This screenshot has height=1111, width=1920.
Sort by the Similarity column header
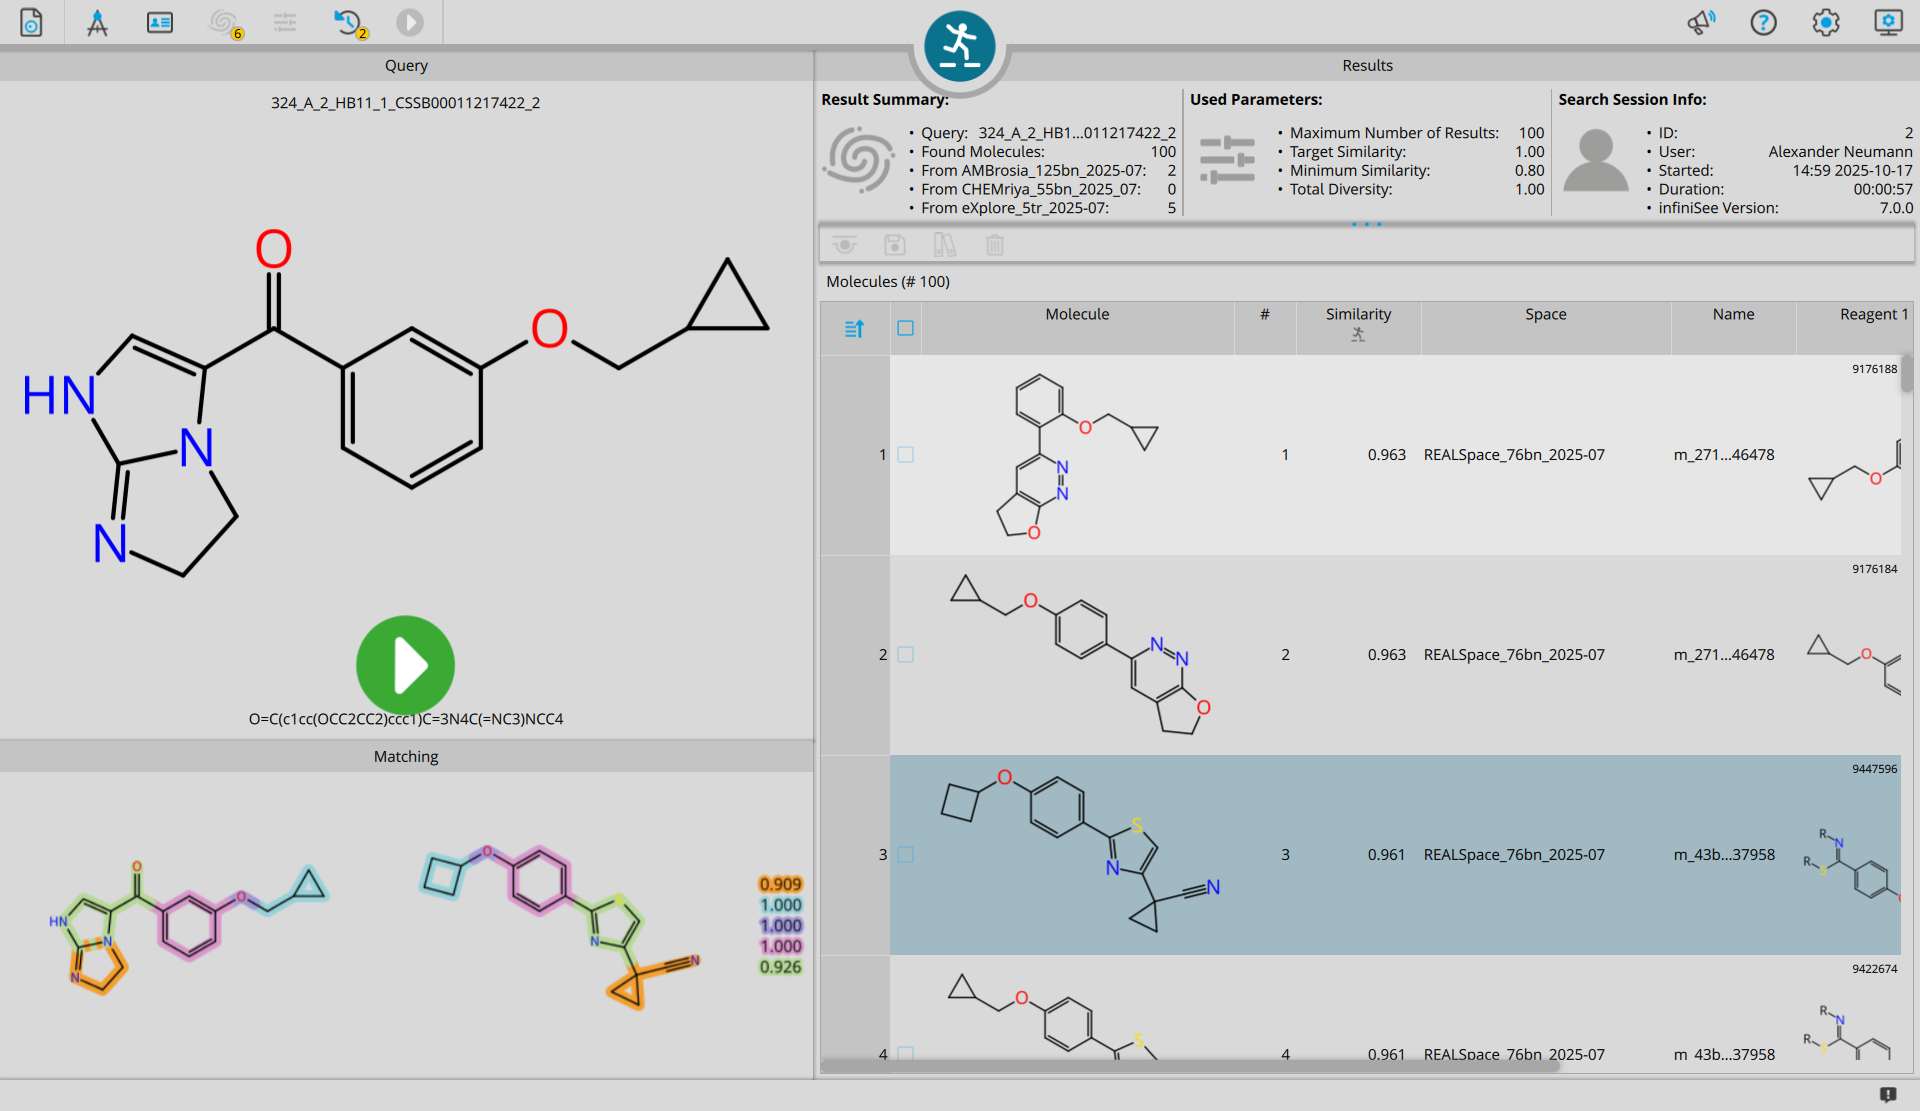coord(1357,314)
